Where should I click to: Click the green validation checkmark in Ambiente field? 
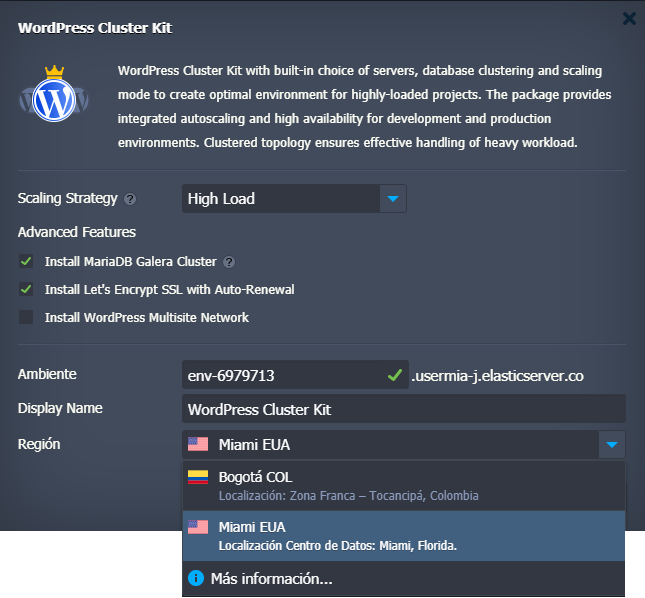pos(394,375)
